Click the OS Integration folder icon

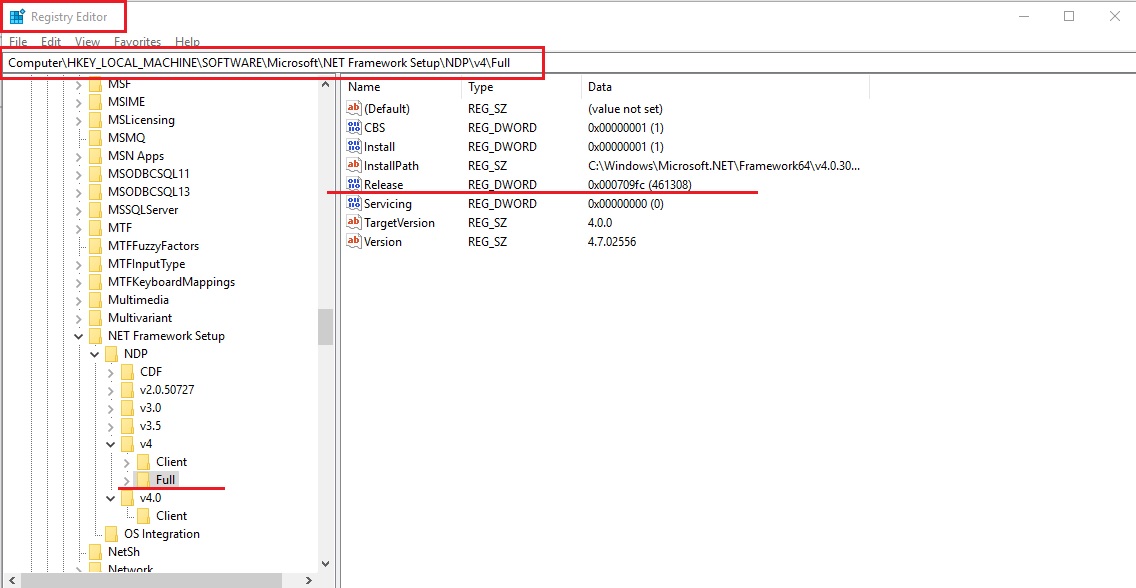pyautogui.click(x=111, y=534)
